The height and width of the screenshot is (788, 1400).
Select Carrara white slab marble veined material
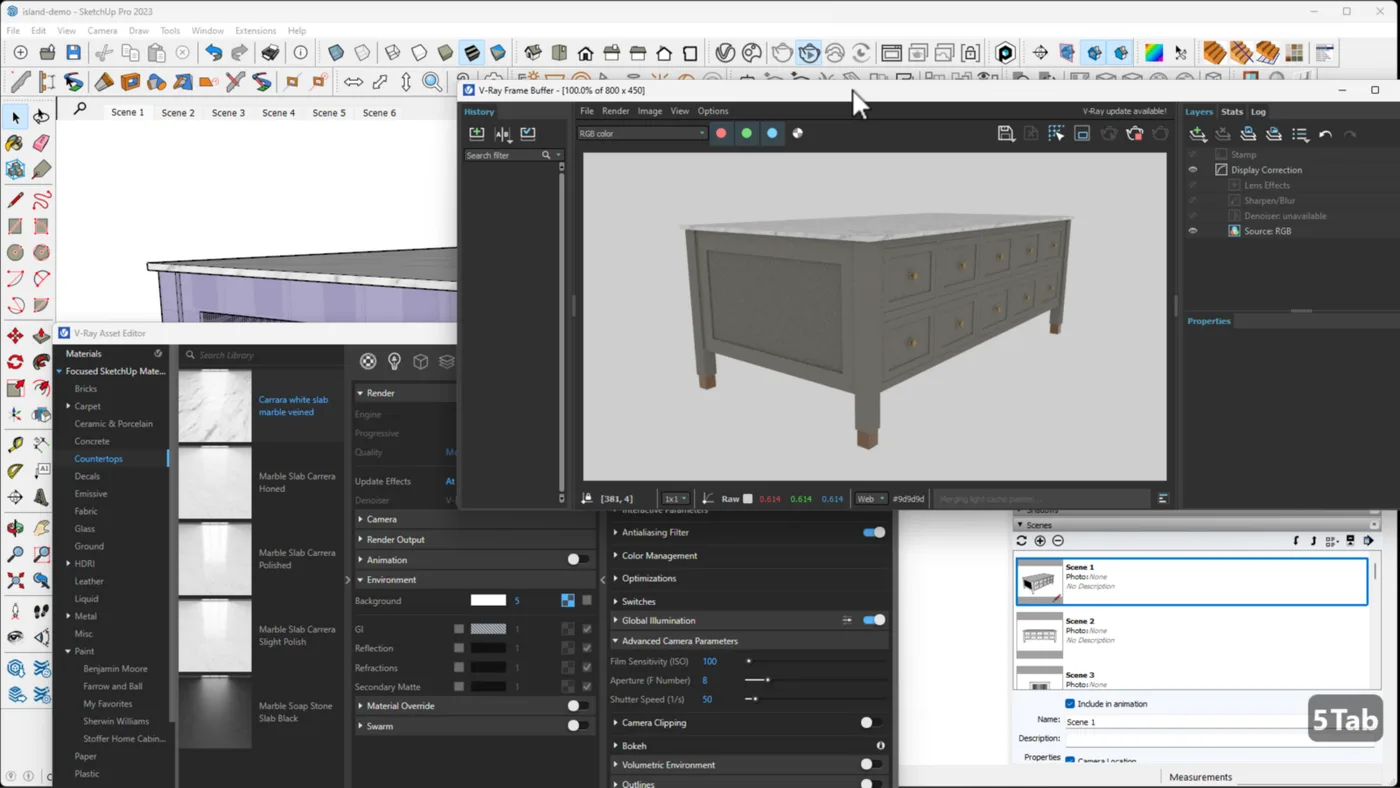pyautogui.click(x=215, y=406)
